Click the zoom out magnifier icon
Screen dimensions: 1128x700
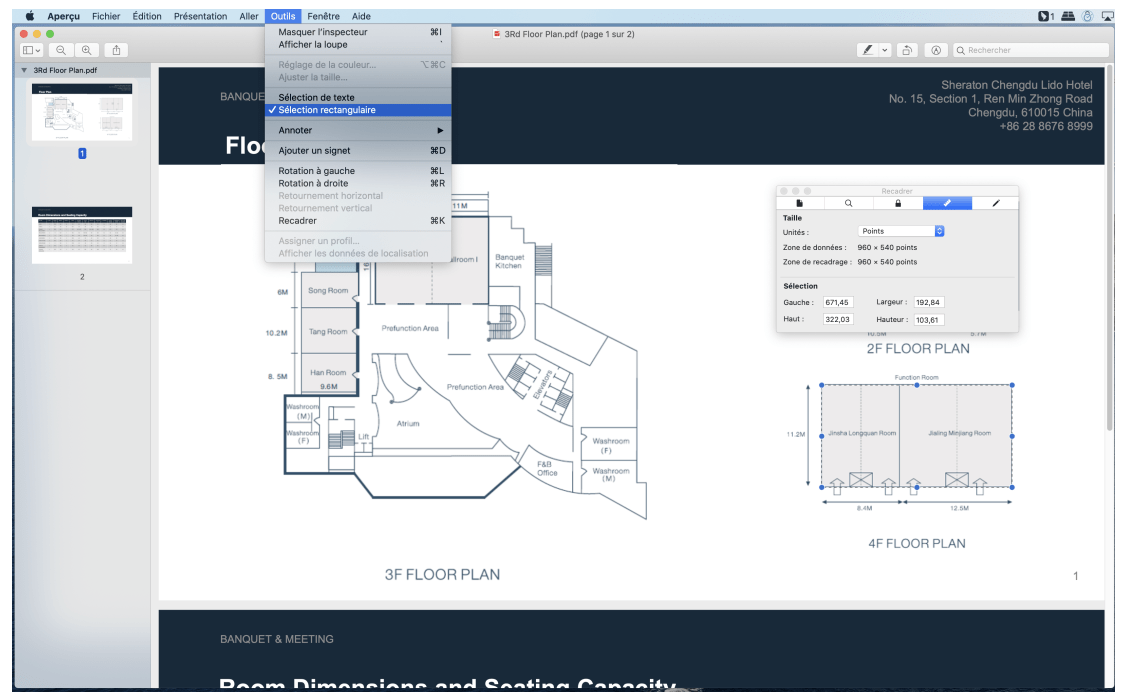pyautogui.click(x=61, y=50)
